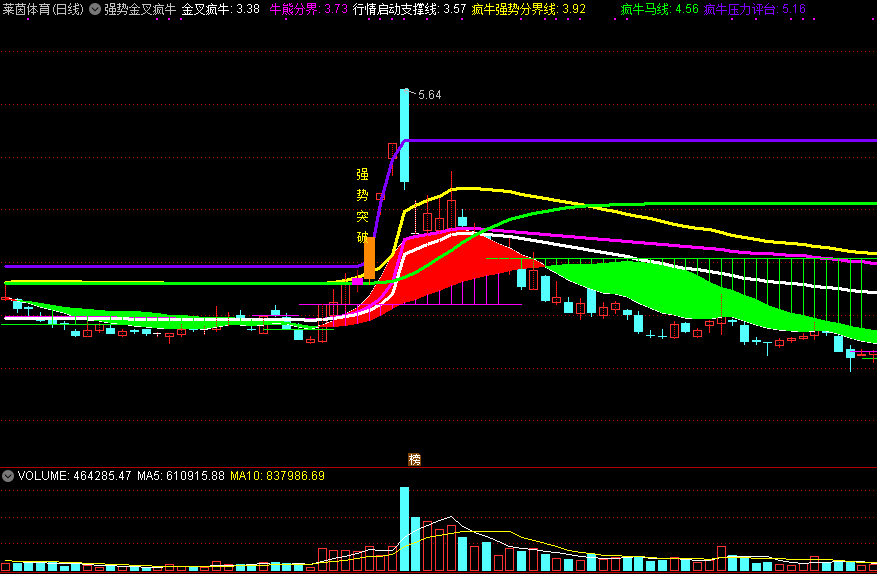877x574 pixels.
Task: Select the MA5: 610915.88 readout
Action: (181, 476)
